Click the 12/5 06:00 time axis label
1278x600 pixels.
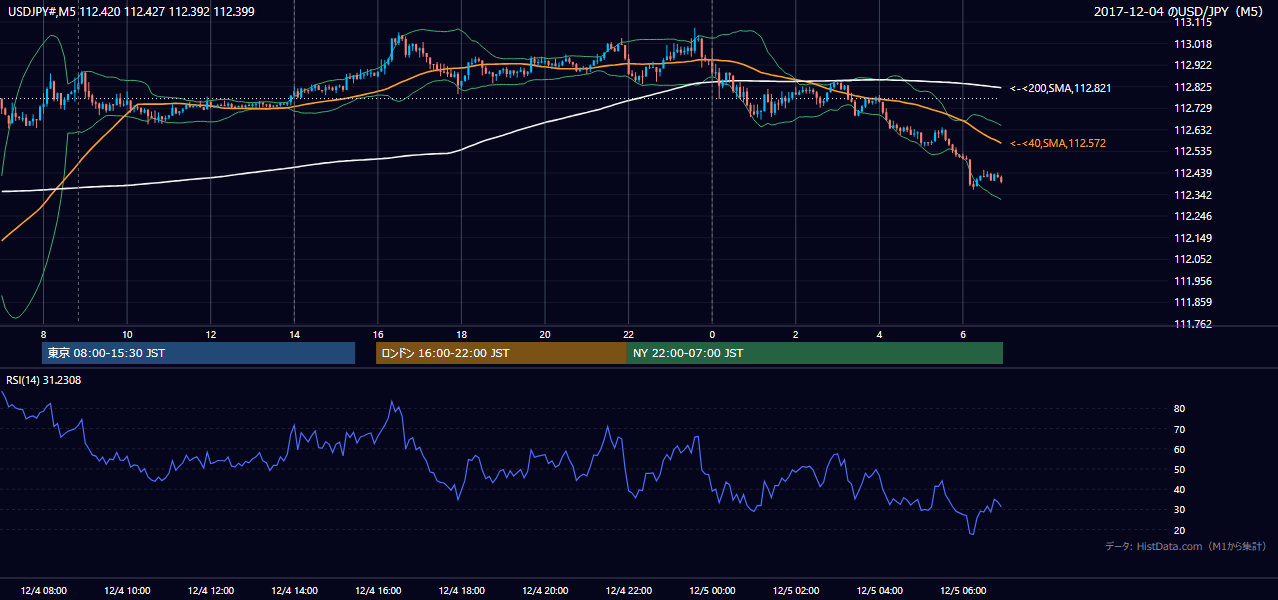(962, 591)
